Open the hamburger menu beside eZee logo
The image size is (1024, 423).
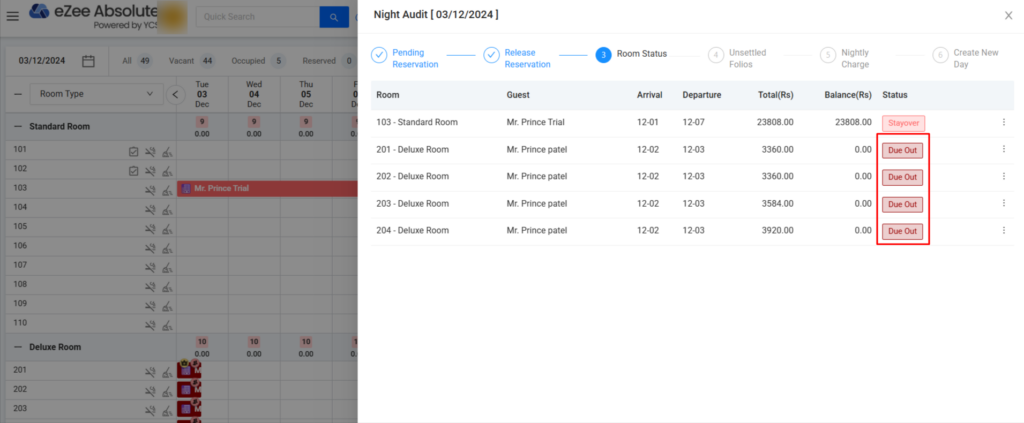coord(13,16)
